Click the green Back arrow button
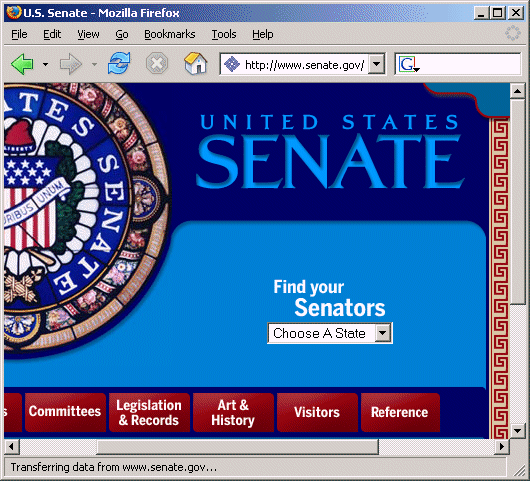530x481 pixels. [x=22, y=64]
